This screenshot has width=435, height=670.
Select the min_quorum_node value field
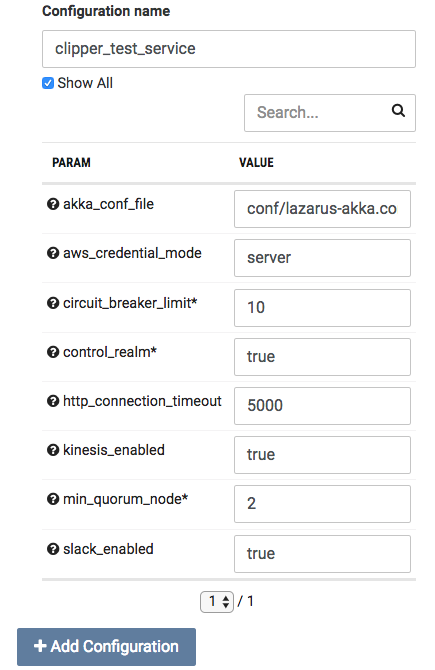click(x=322, y=504)
